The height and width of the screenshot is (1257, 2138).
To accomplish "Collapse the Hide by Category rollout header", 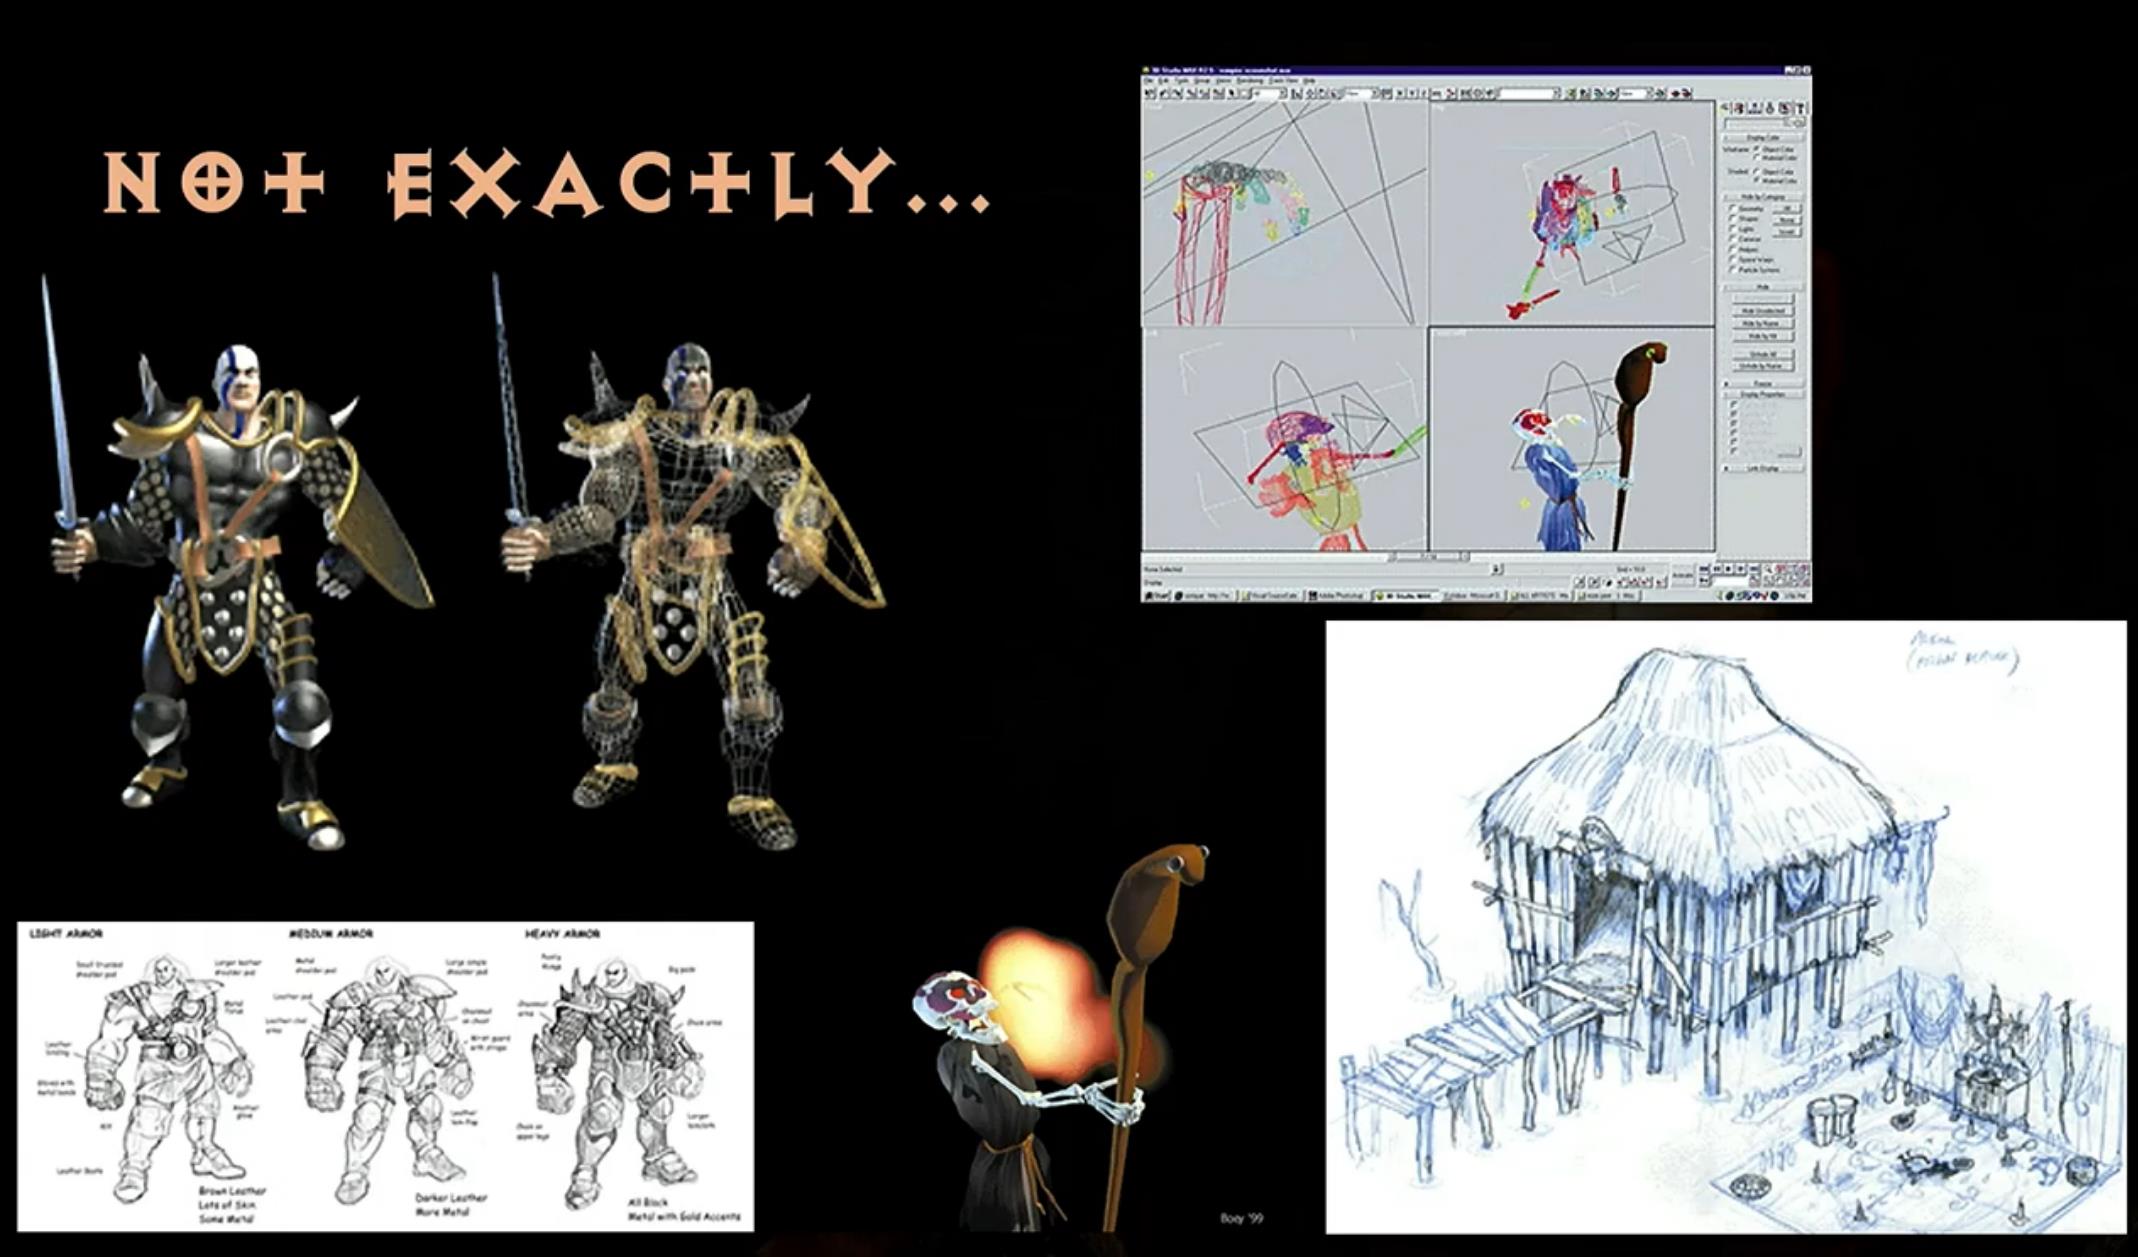I will (1763, 197).
